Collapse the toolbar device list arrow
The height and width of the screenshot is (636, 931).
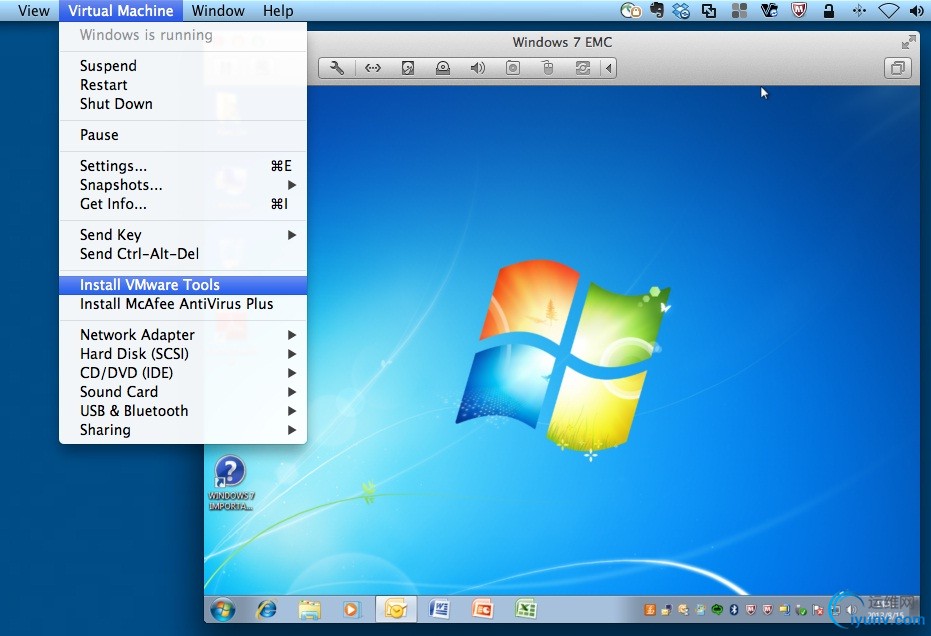608,68
